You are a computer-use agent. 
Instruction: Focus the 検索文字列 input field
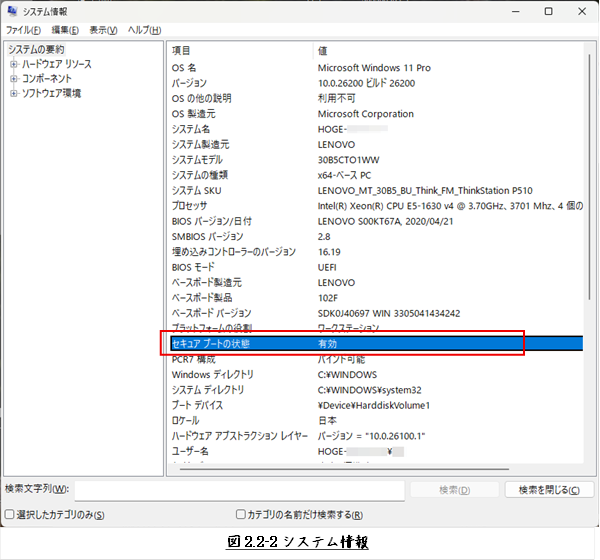point(238,489)
